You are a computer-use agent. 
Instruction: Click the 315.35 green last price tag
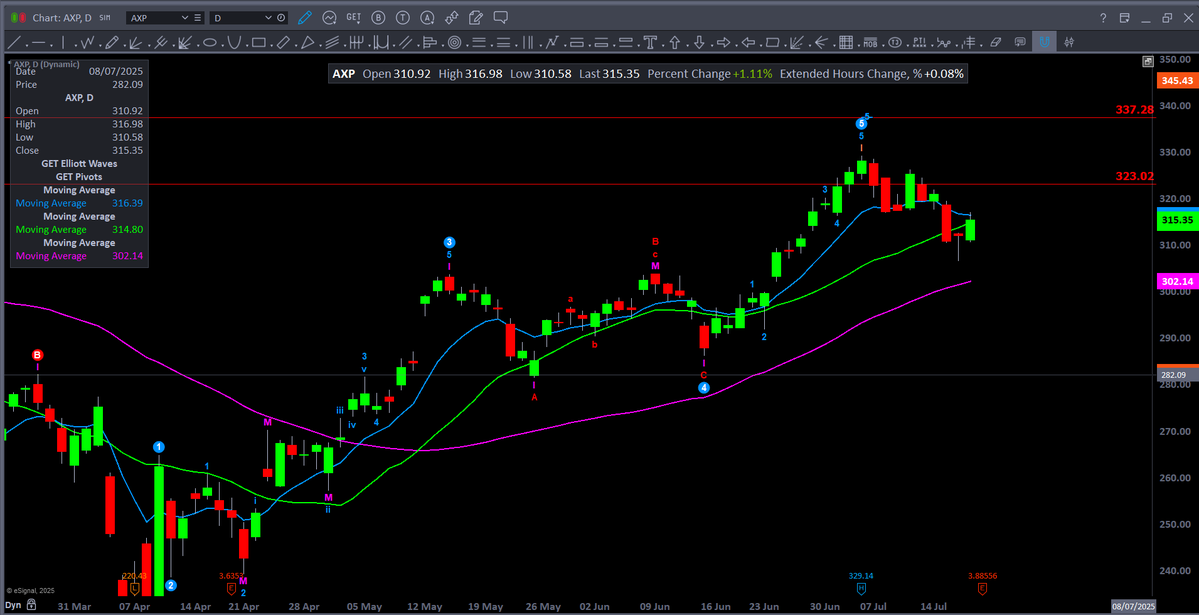coord(1178,220)
